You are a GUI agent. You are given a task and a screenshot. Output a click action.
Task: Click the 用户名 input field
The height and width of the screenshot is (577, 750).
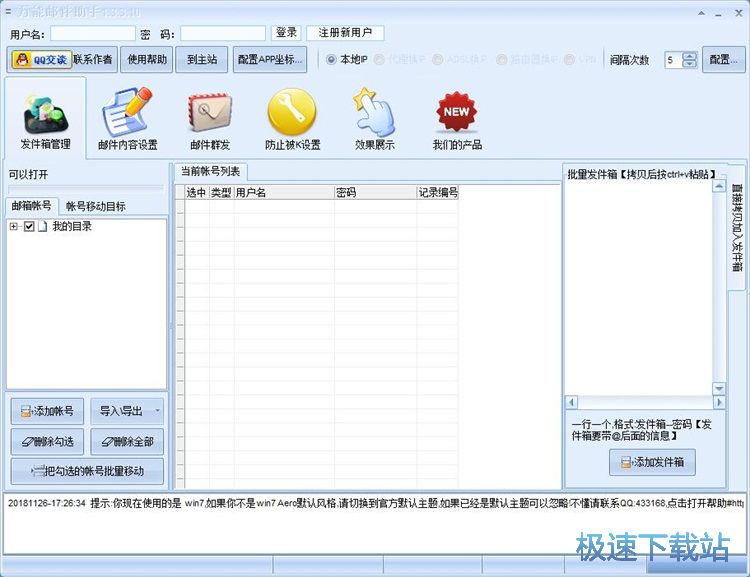93,33
